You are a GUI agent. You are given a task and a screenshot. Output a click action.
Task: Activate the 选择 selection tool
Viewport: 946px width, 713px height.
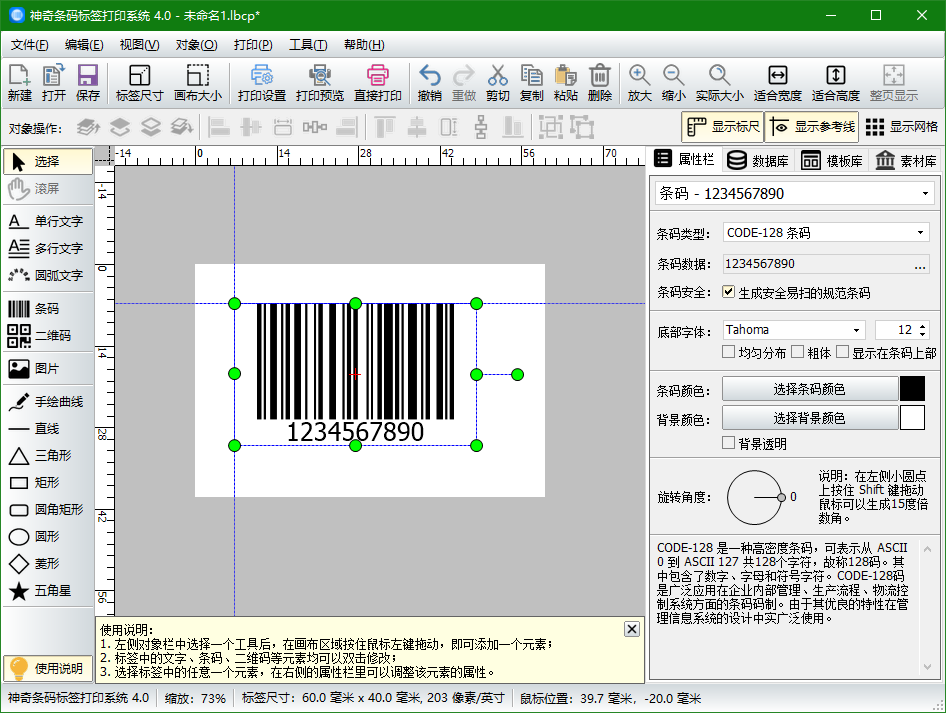point(48,162)
